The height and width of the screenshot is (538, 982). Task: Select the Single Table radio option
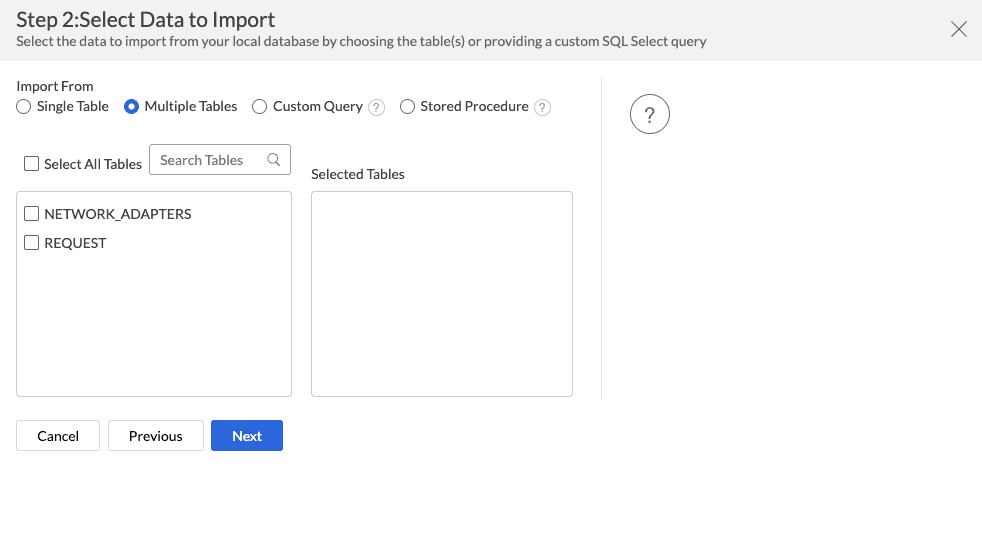[x=24, y=107]
